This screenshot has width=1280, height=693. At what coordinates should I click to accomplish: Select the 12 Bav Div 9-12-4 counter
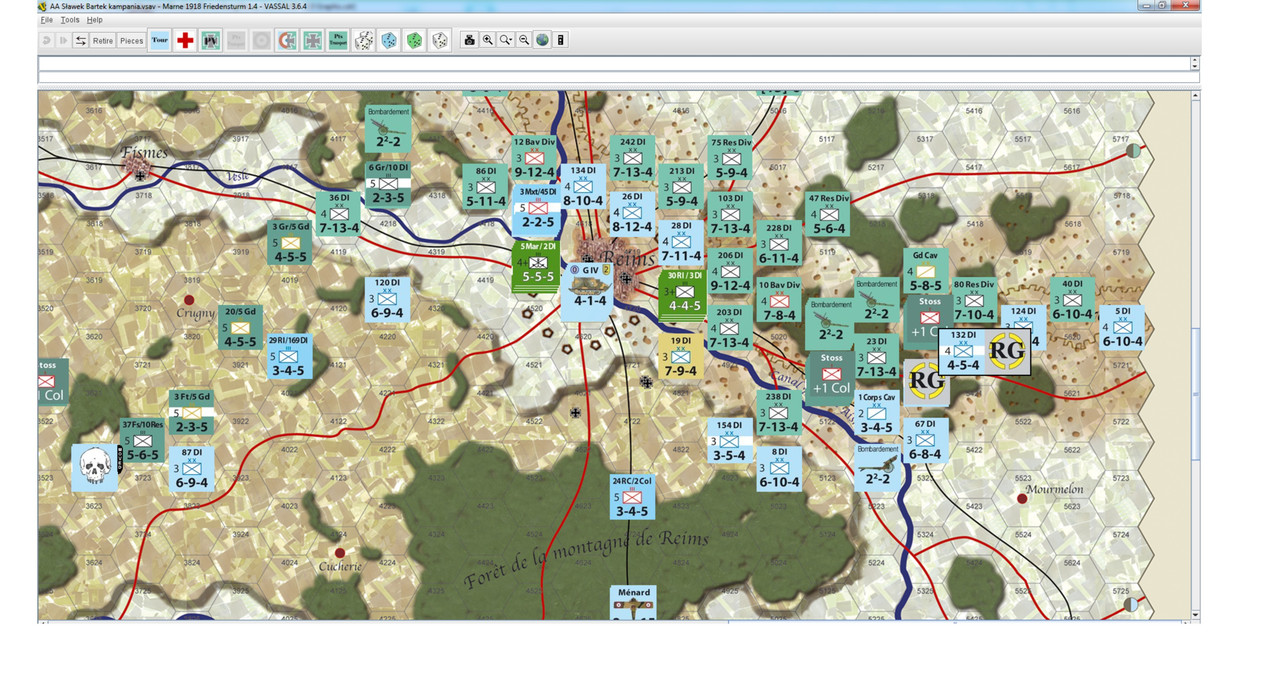pos(534,158)
